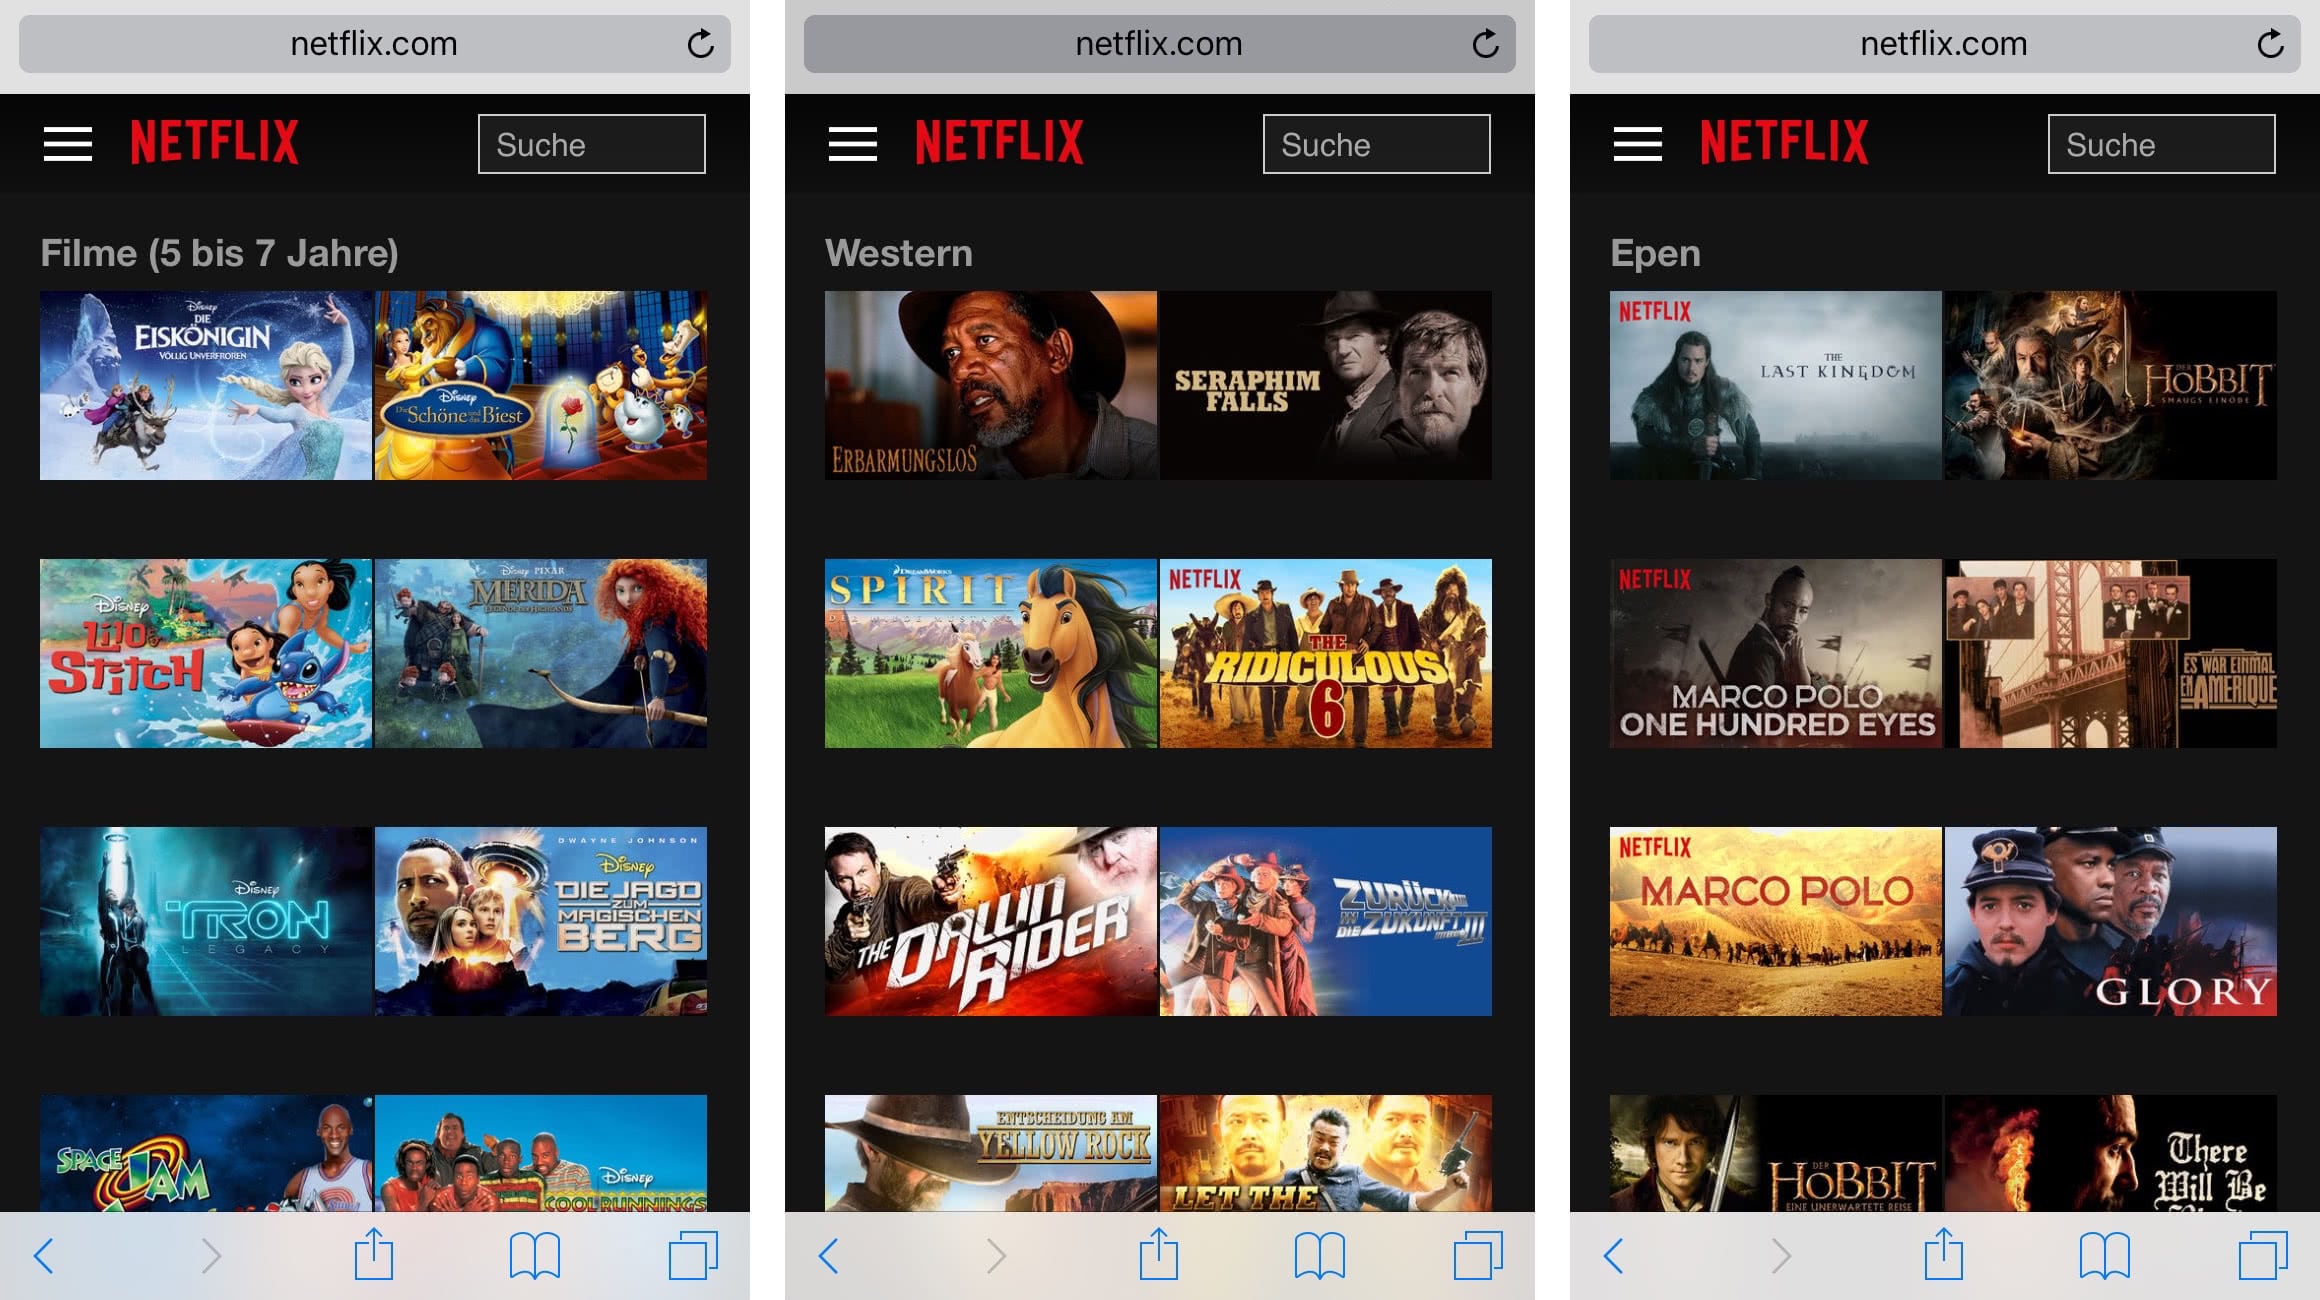
Task: Open hamburger menu in Epen screen
Action: pos(1637,144)
